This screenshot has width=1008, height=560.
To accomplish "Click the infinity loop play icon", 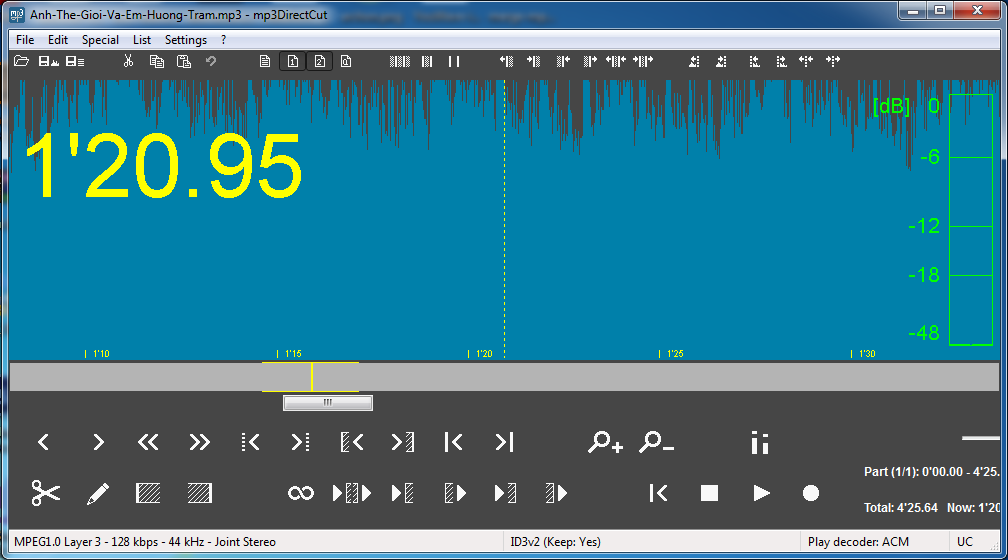I will pos(300,493).
